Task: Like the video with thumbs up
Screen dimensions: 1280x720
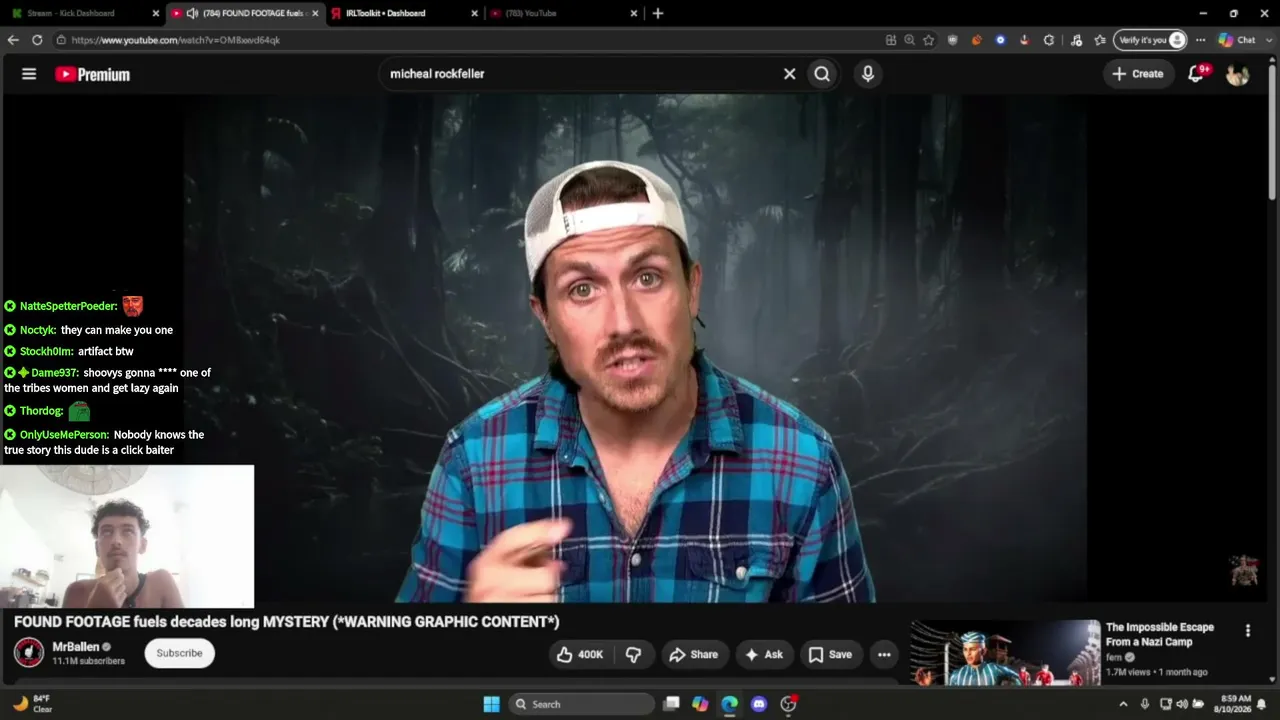Action: click(x=580, y=655)
